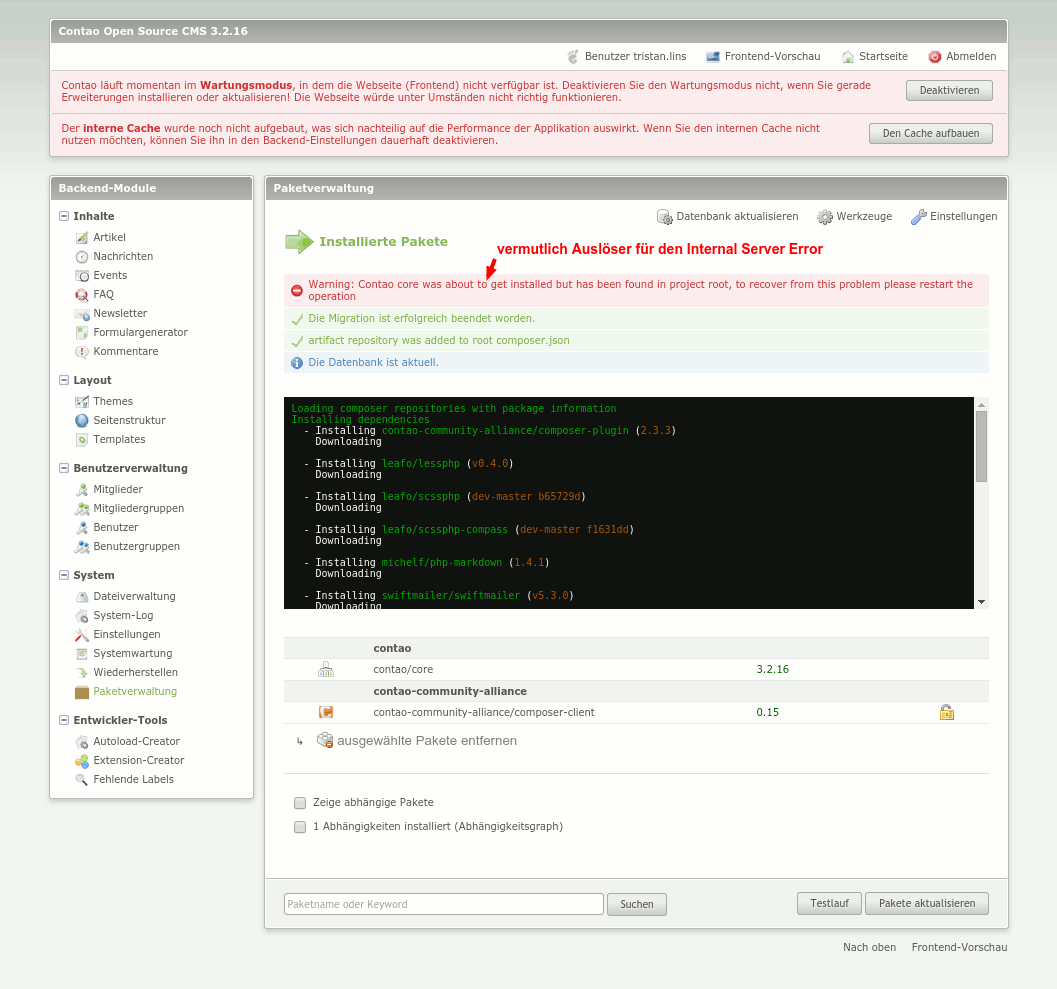Viewport: 1057px width, 989px height.
Task: Click the FAQ lifebuoy icon
Action: coord(82,295)
